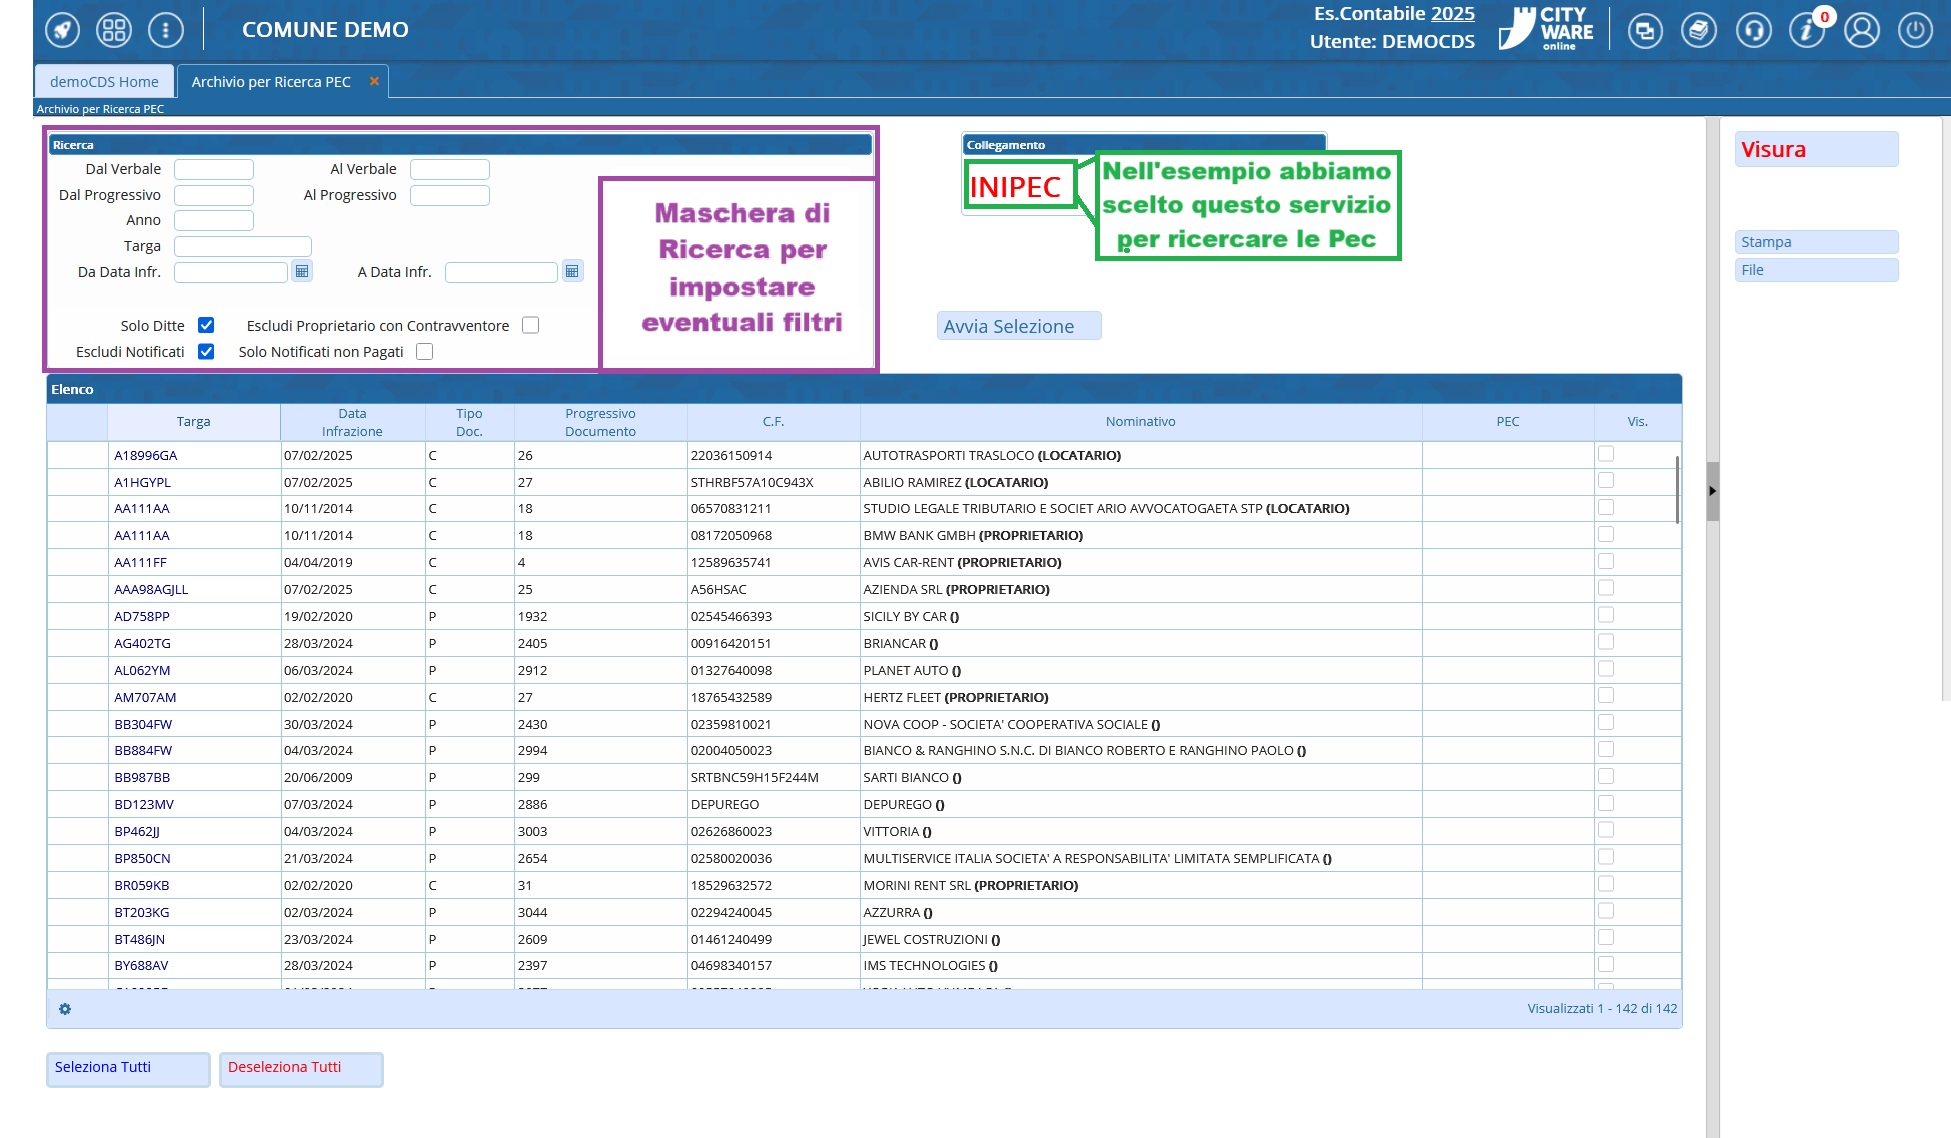
Task: Uncheck the Solo Ditte checkbox
Action: 206,325
